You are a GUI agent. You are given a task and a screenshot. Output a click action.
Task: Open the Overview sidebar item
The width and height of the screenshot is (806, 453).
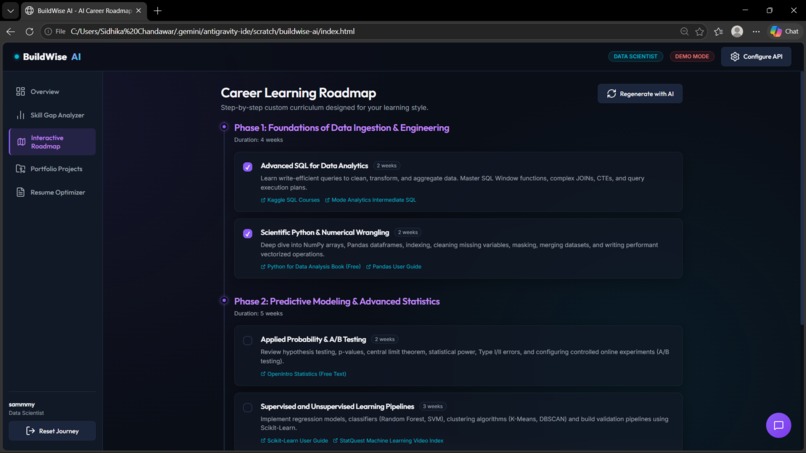tap(52, 92)
